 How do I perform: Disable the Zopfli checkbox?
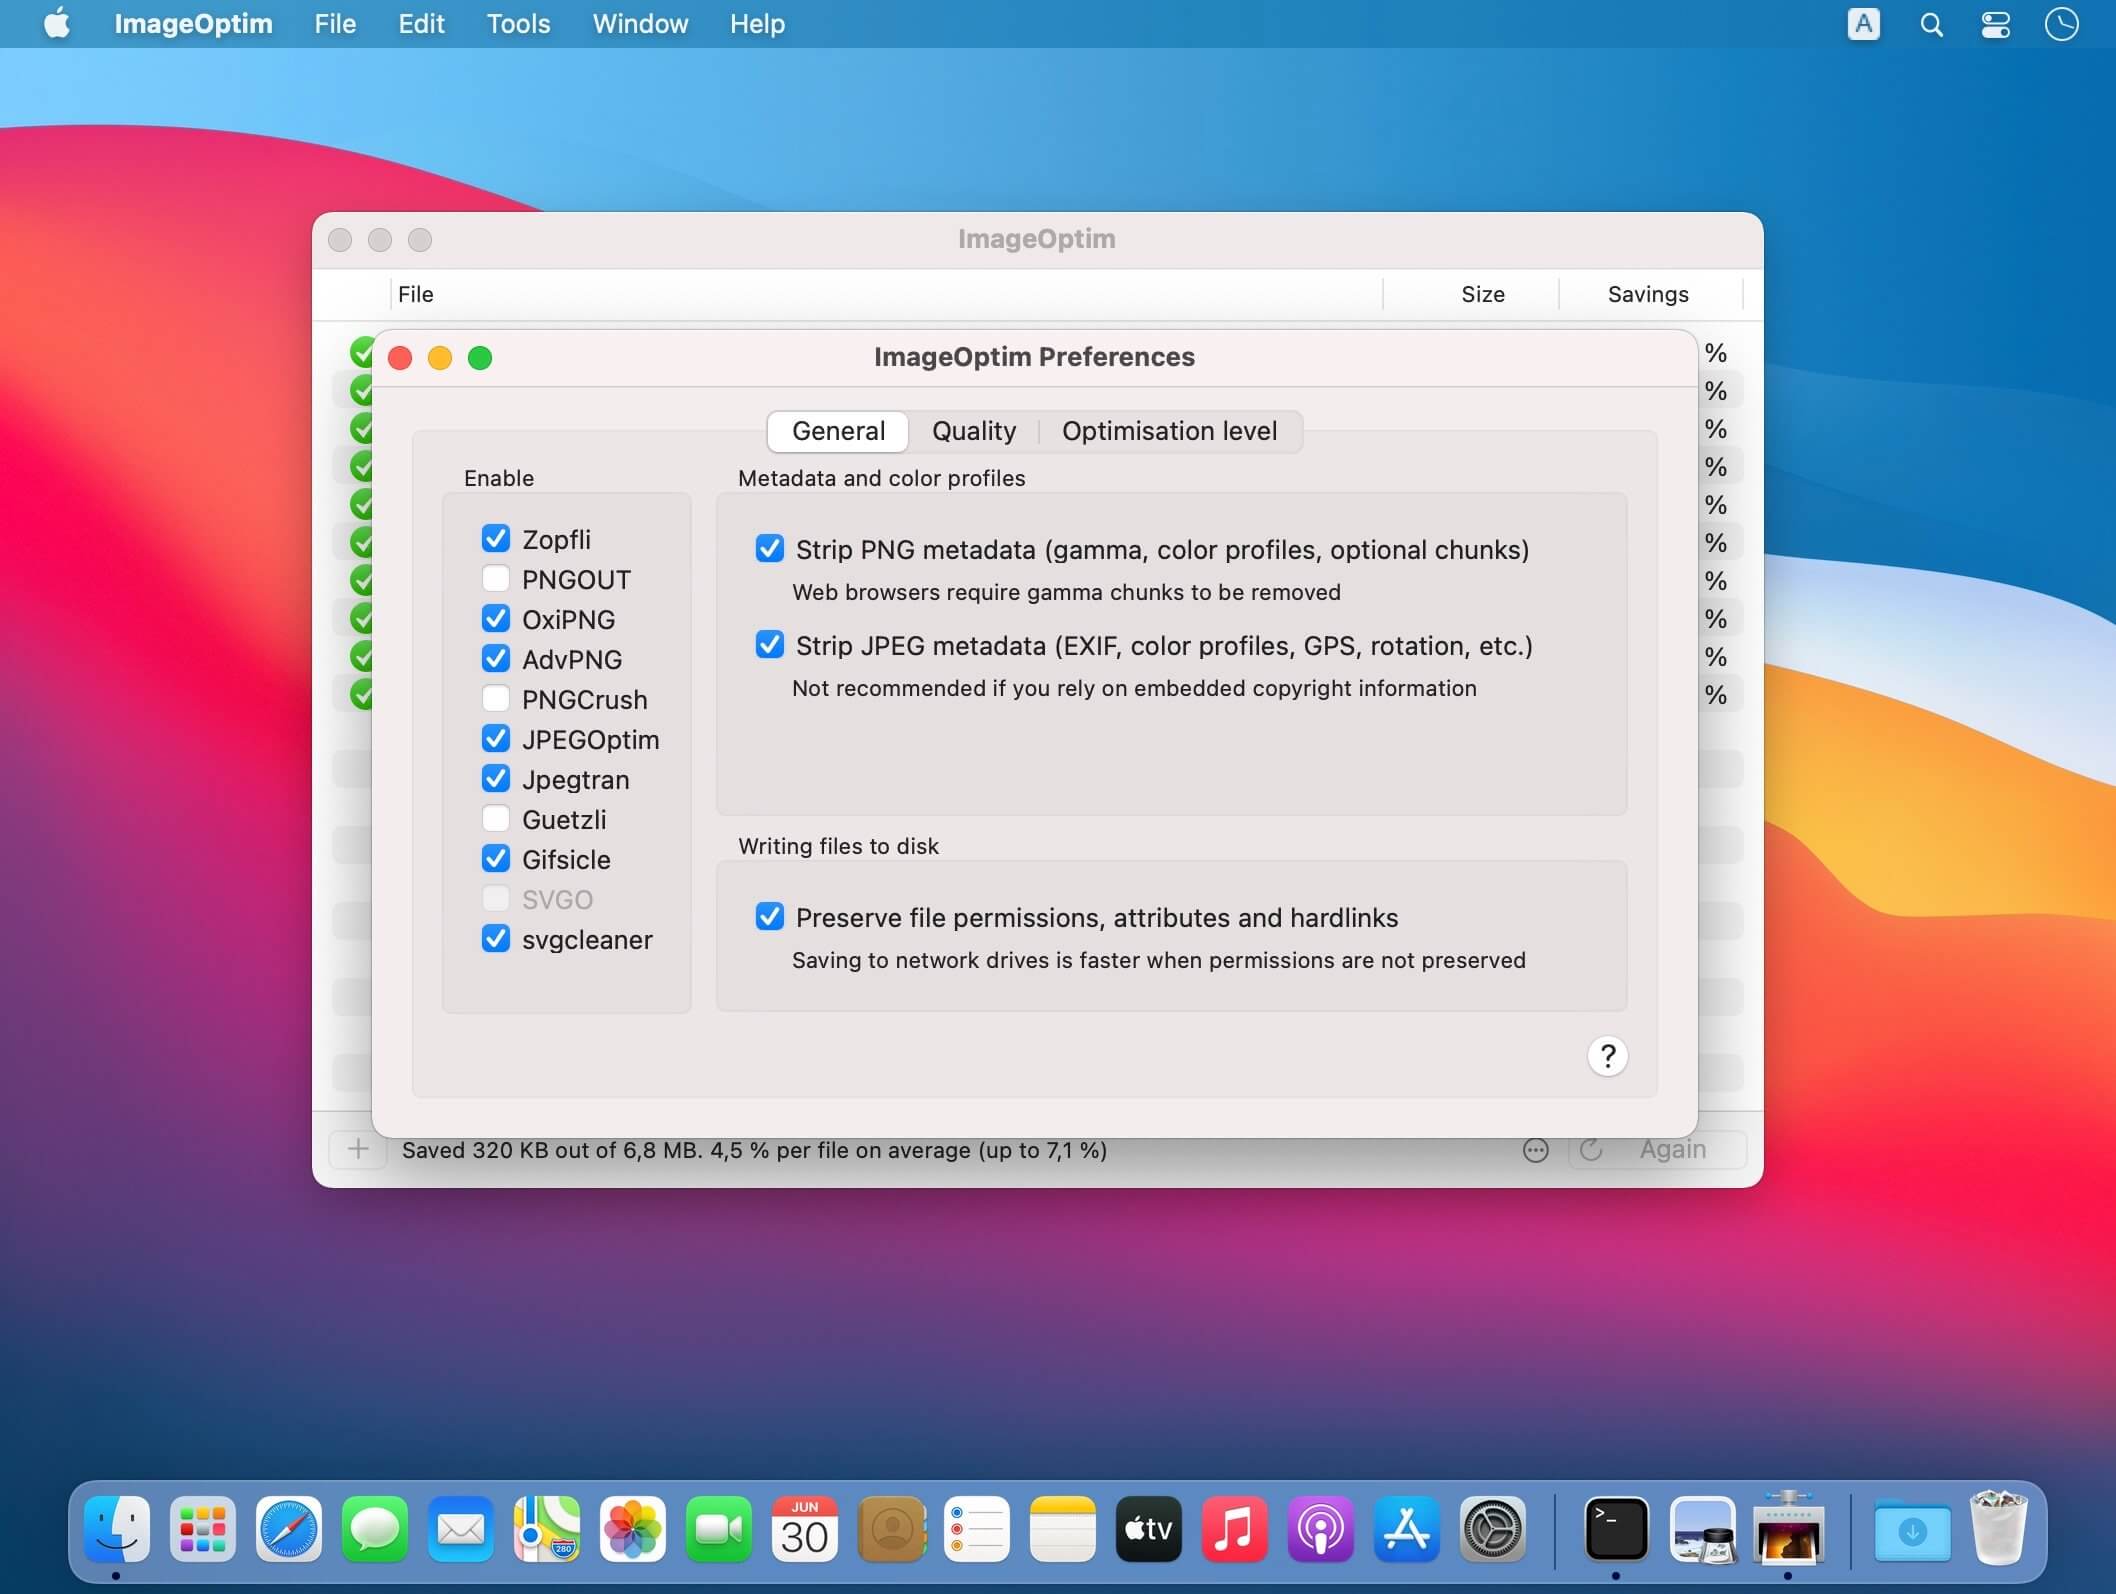point(496,539)
